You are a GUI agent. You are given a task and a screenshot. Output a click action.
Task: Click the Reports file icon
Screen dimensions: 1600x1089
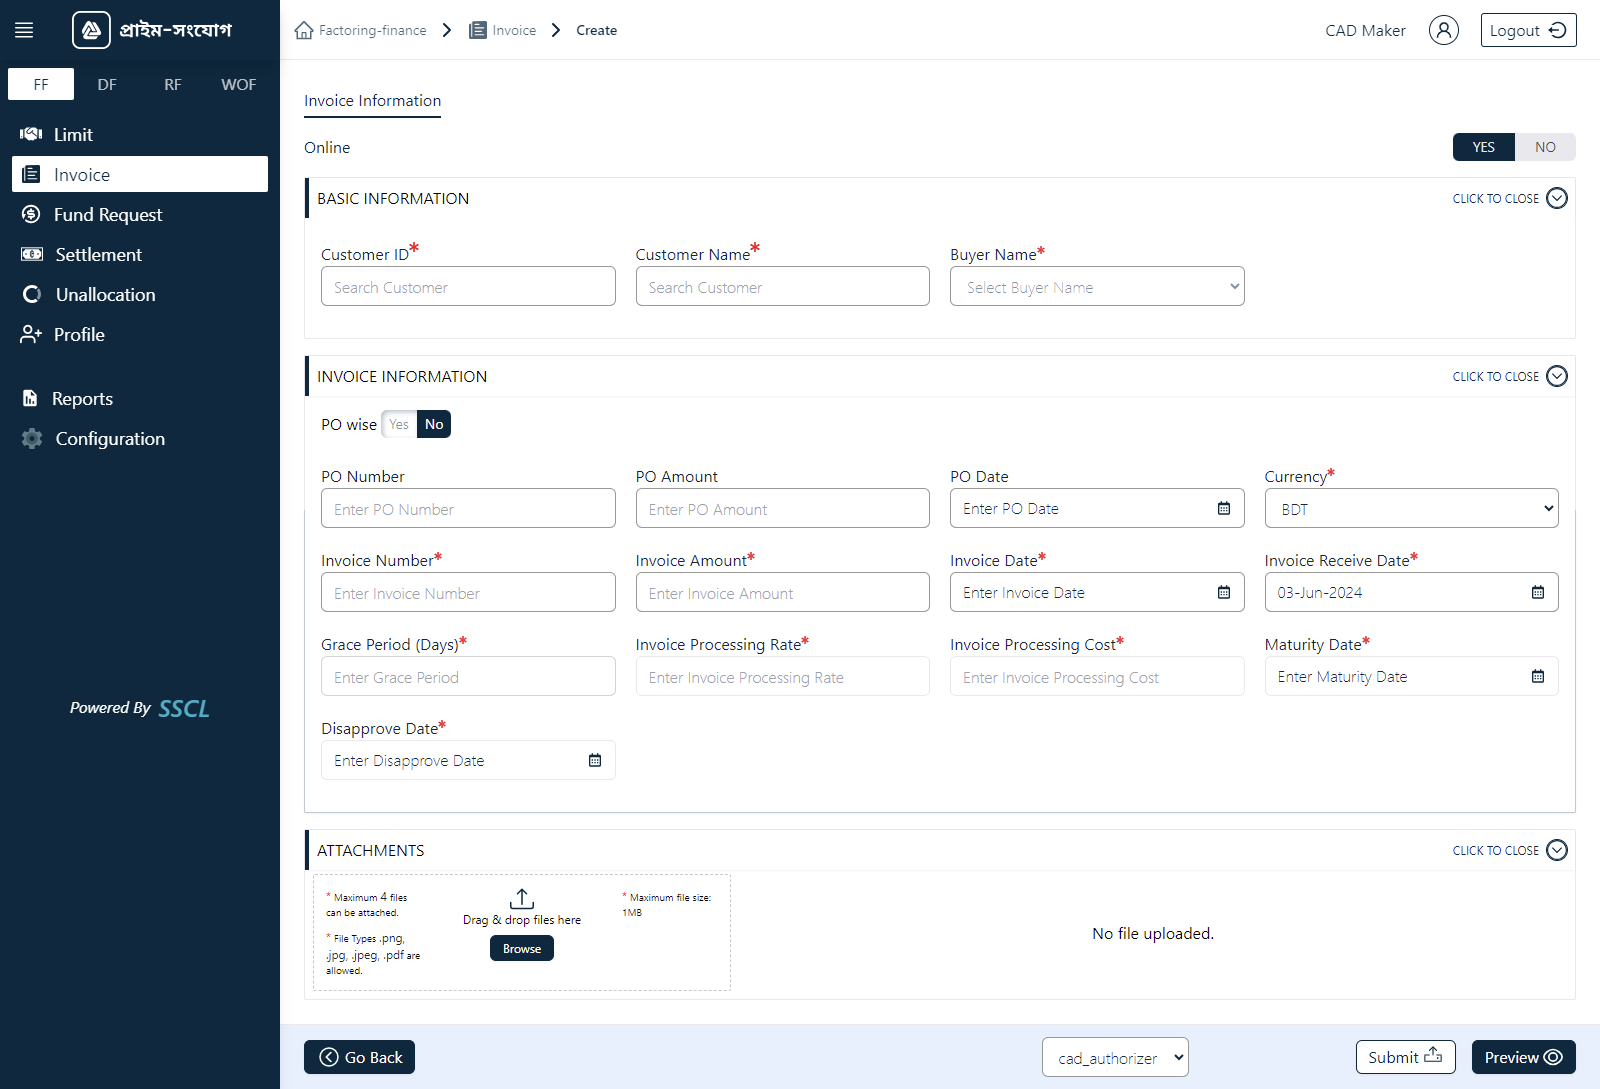30,398
